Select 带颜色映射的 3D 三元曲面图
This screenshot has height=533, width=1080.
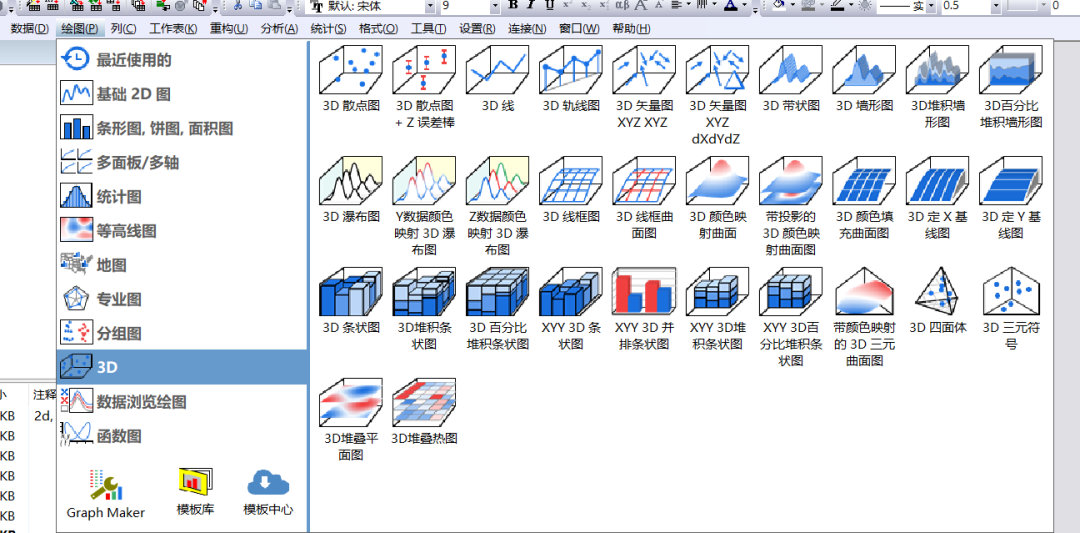(x=864, y=317)
